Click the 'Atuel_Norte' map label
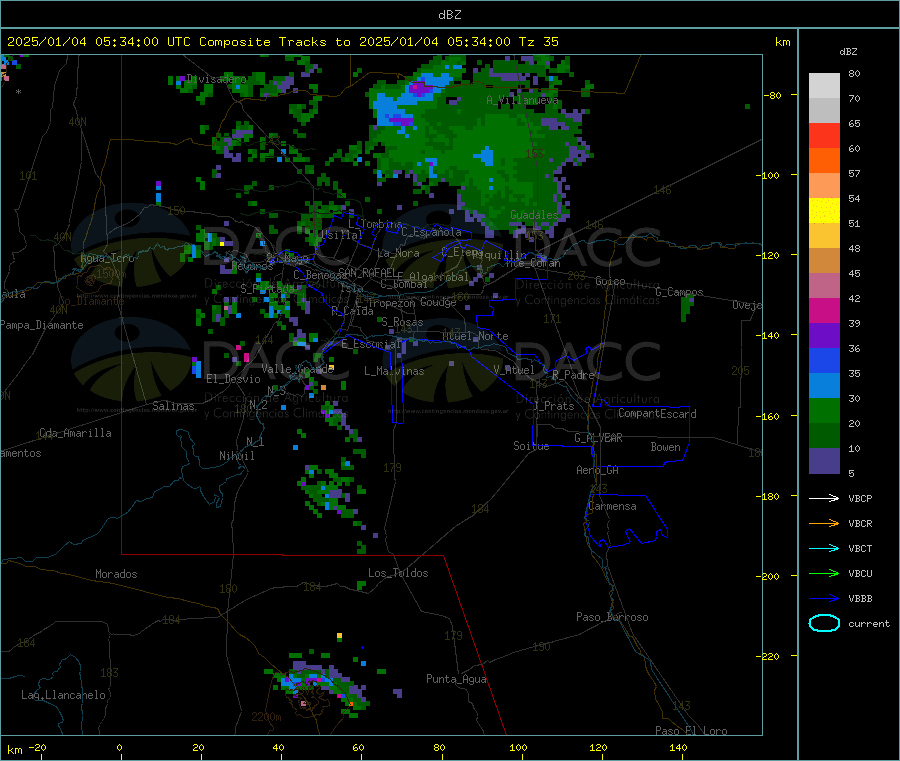Viewport: 900px width, 761px height. 475,336
